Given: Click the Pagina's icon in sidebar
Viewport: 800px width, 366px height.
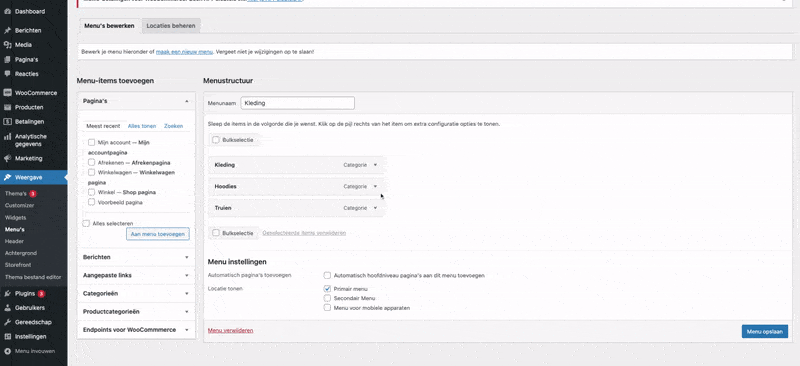Looking at the screenshot, I should [7, 59].
